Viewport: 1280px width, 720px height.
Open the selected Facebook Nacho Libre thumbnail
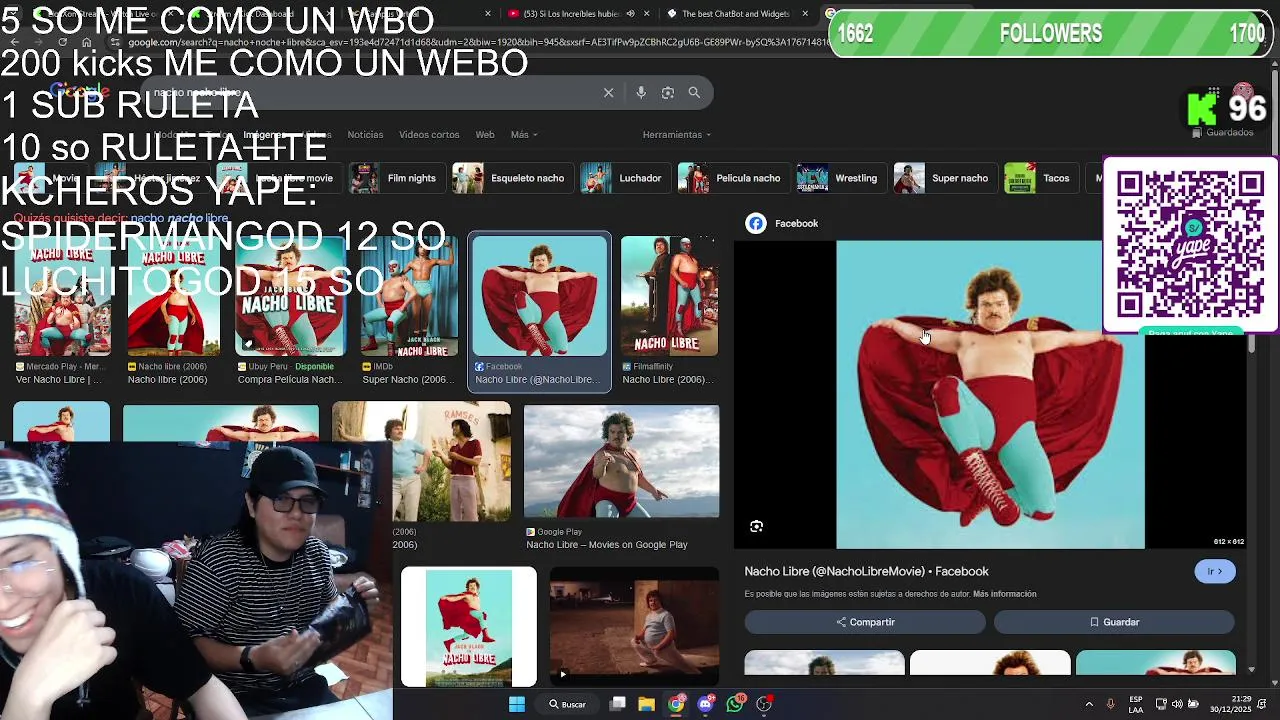pyautogui.click(x=540, y=296)
